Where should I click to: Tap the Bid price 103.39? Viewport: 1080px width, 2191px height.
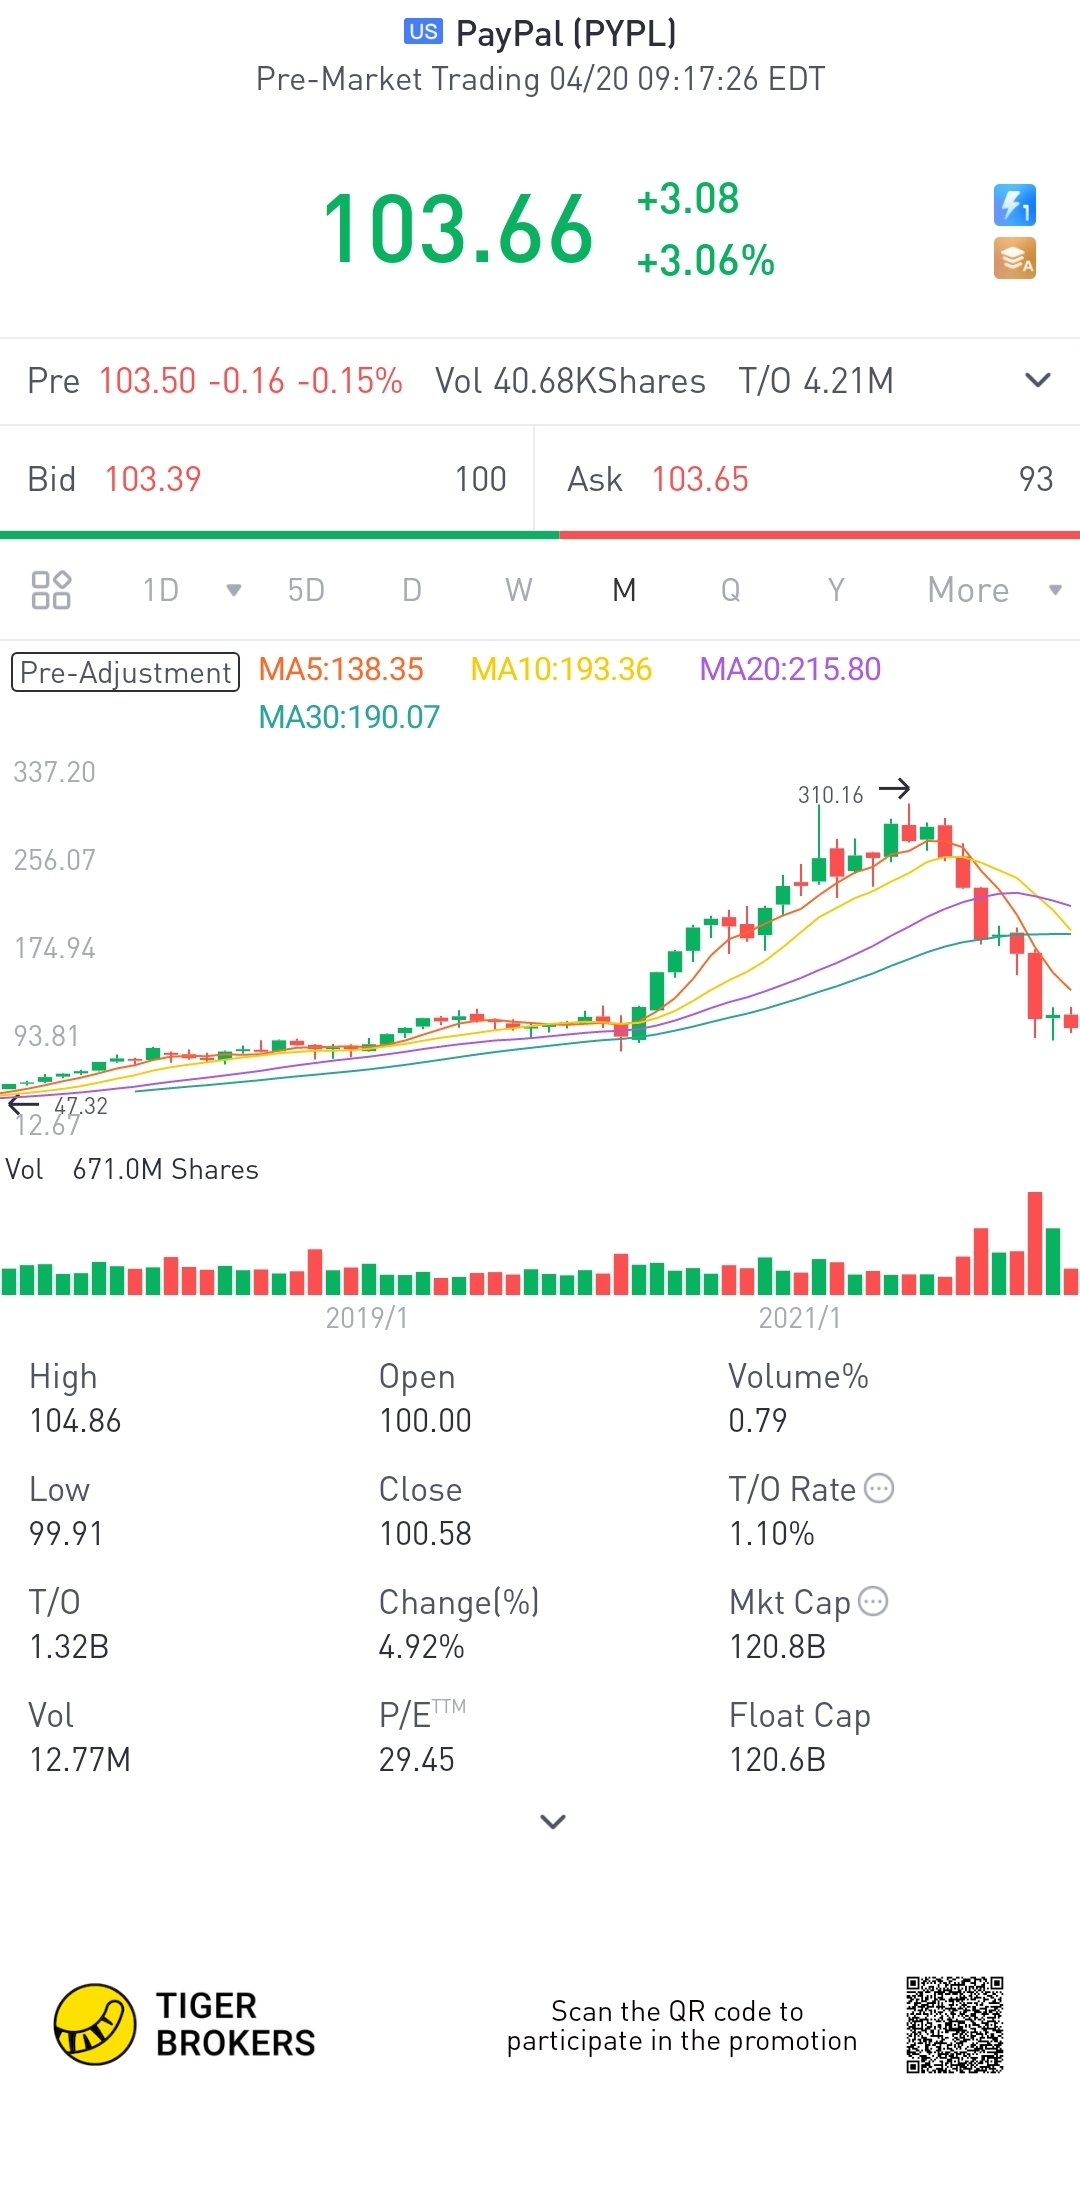pos(153,479)
